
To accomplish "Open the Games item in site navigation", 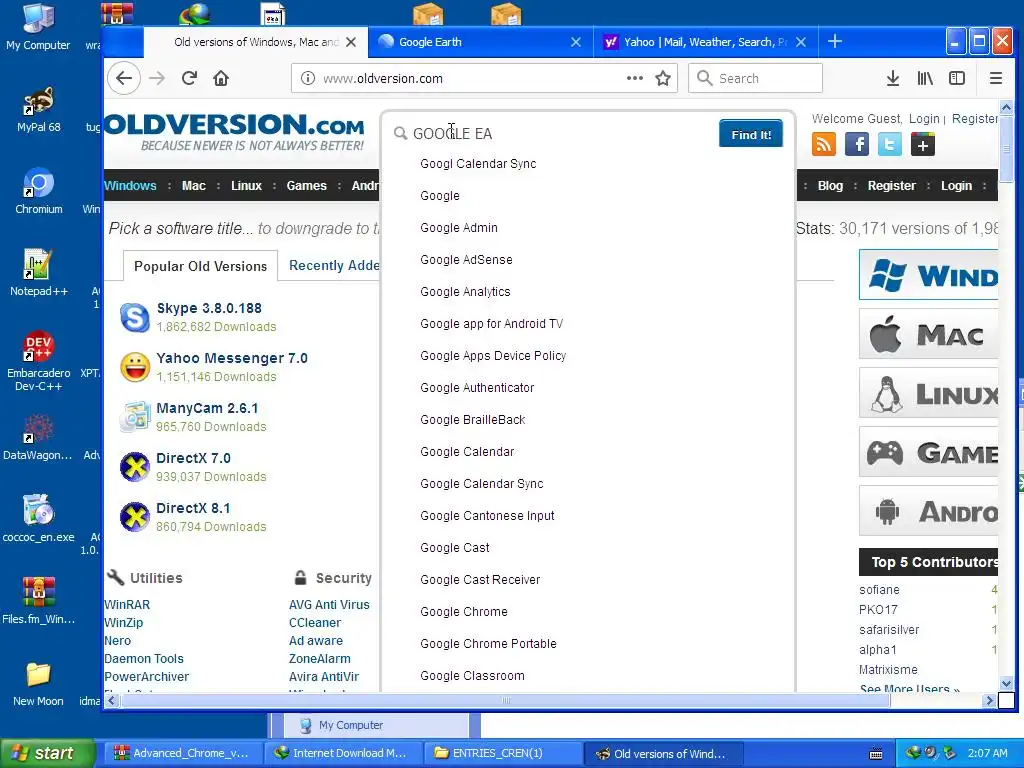I will coord(306,185).
